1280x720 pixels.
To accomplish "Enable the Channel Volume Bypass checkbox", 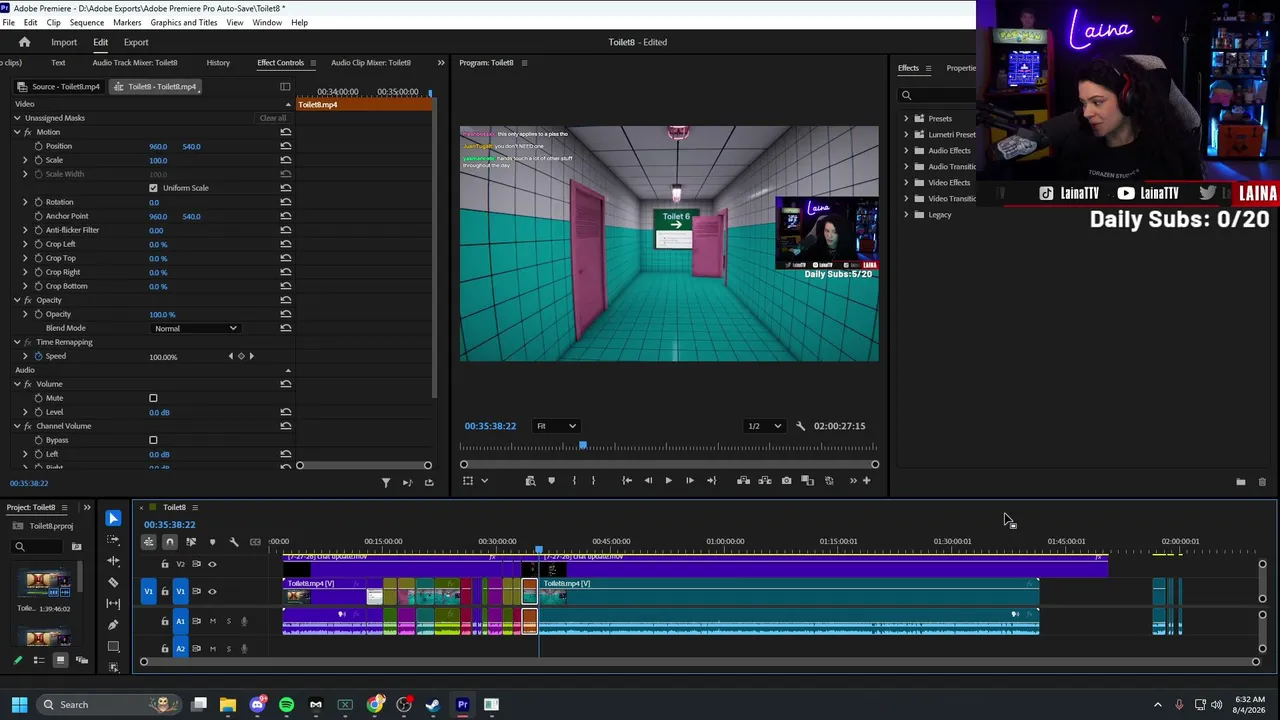I will point(153,440).
